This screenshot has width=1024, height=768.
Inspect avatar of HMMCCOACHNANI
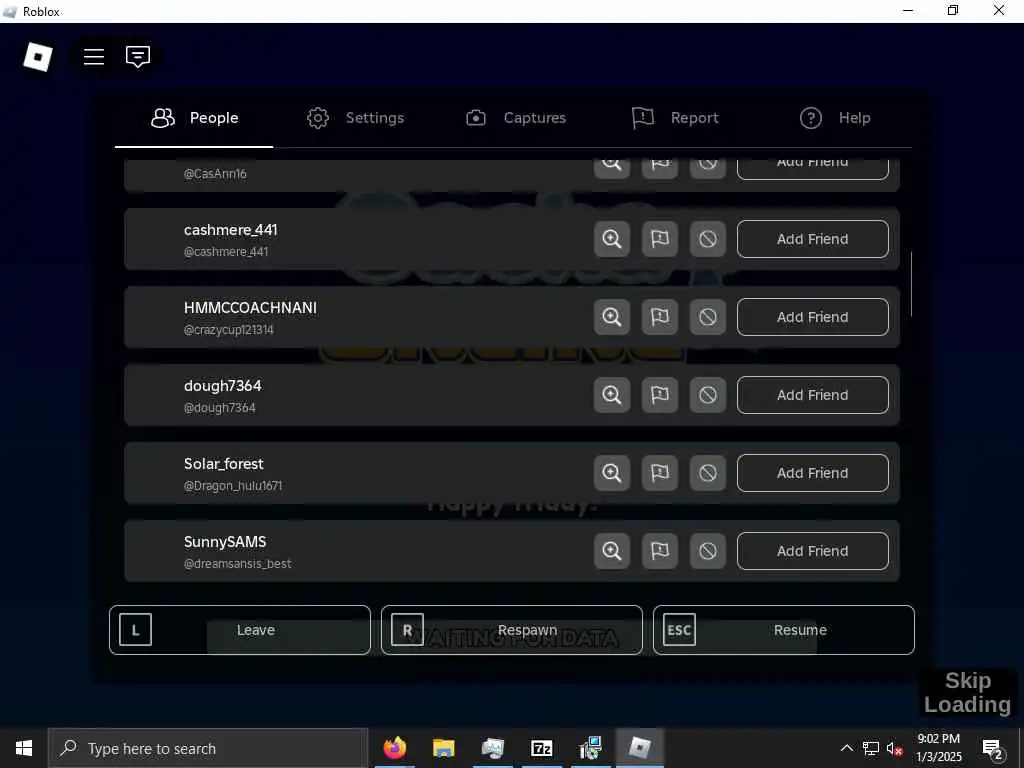pyautogui.click(x=612, y=317)
